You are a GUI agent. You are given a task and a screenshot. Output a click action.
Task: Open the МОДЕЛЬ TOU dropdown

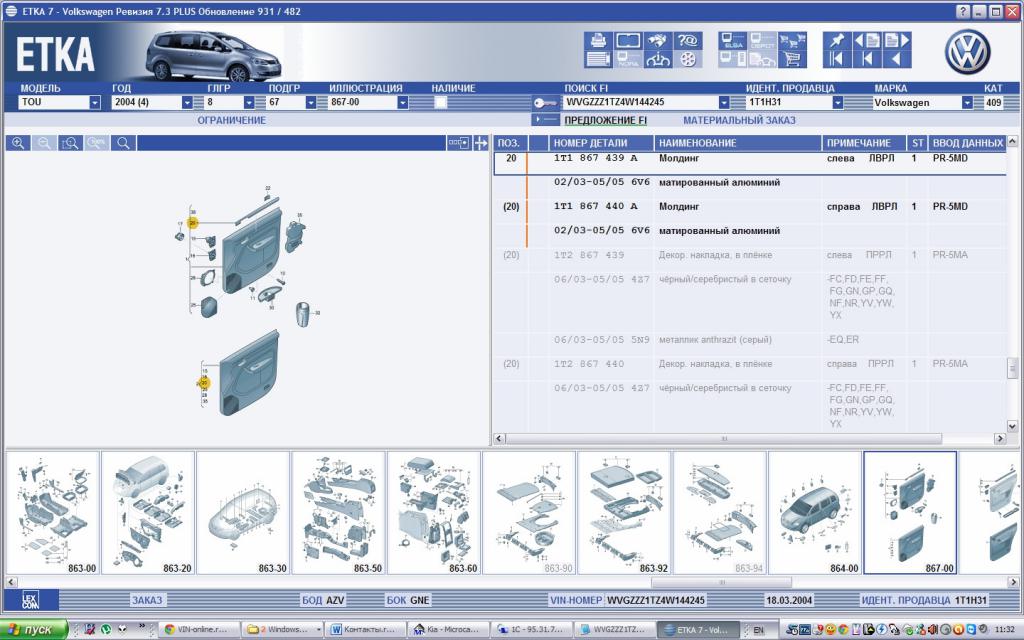tap(95, 103)
